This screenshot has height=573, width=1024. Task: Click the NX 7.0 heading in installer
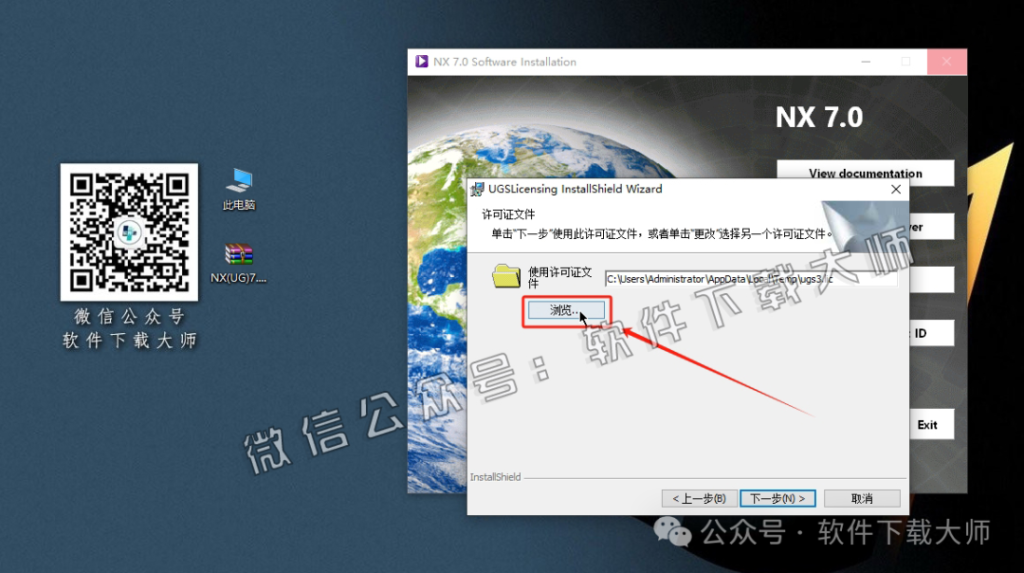click(819, 117)
